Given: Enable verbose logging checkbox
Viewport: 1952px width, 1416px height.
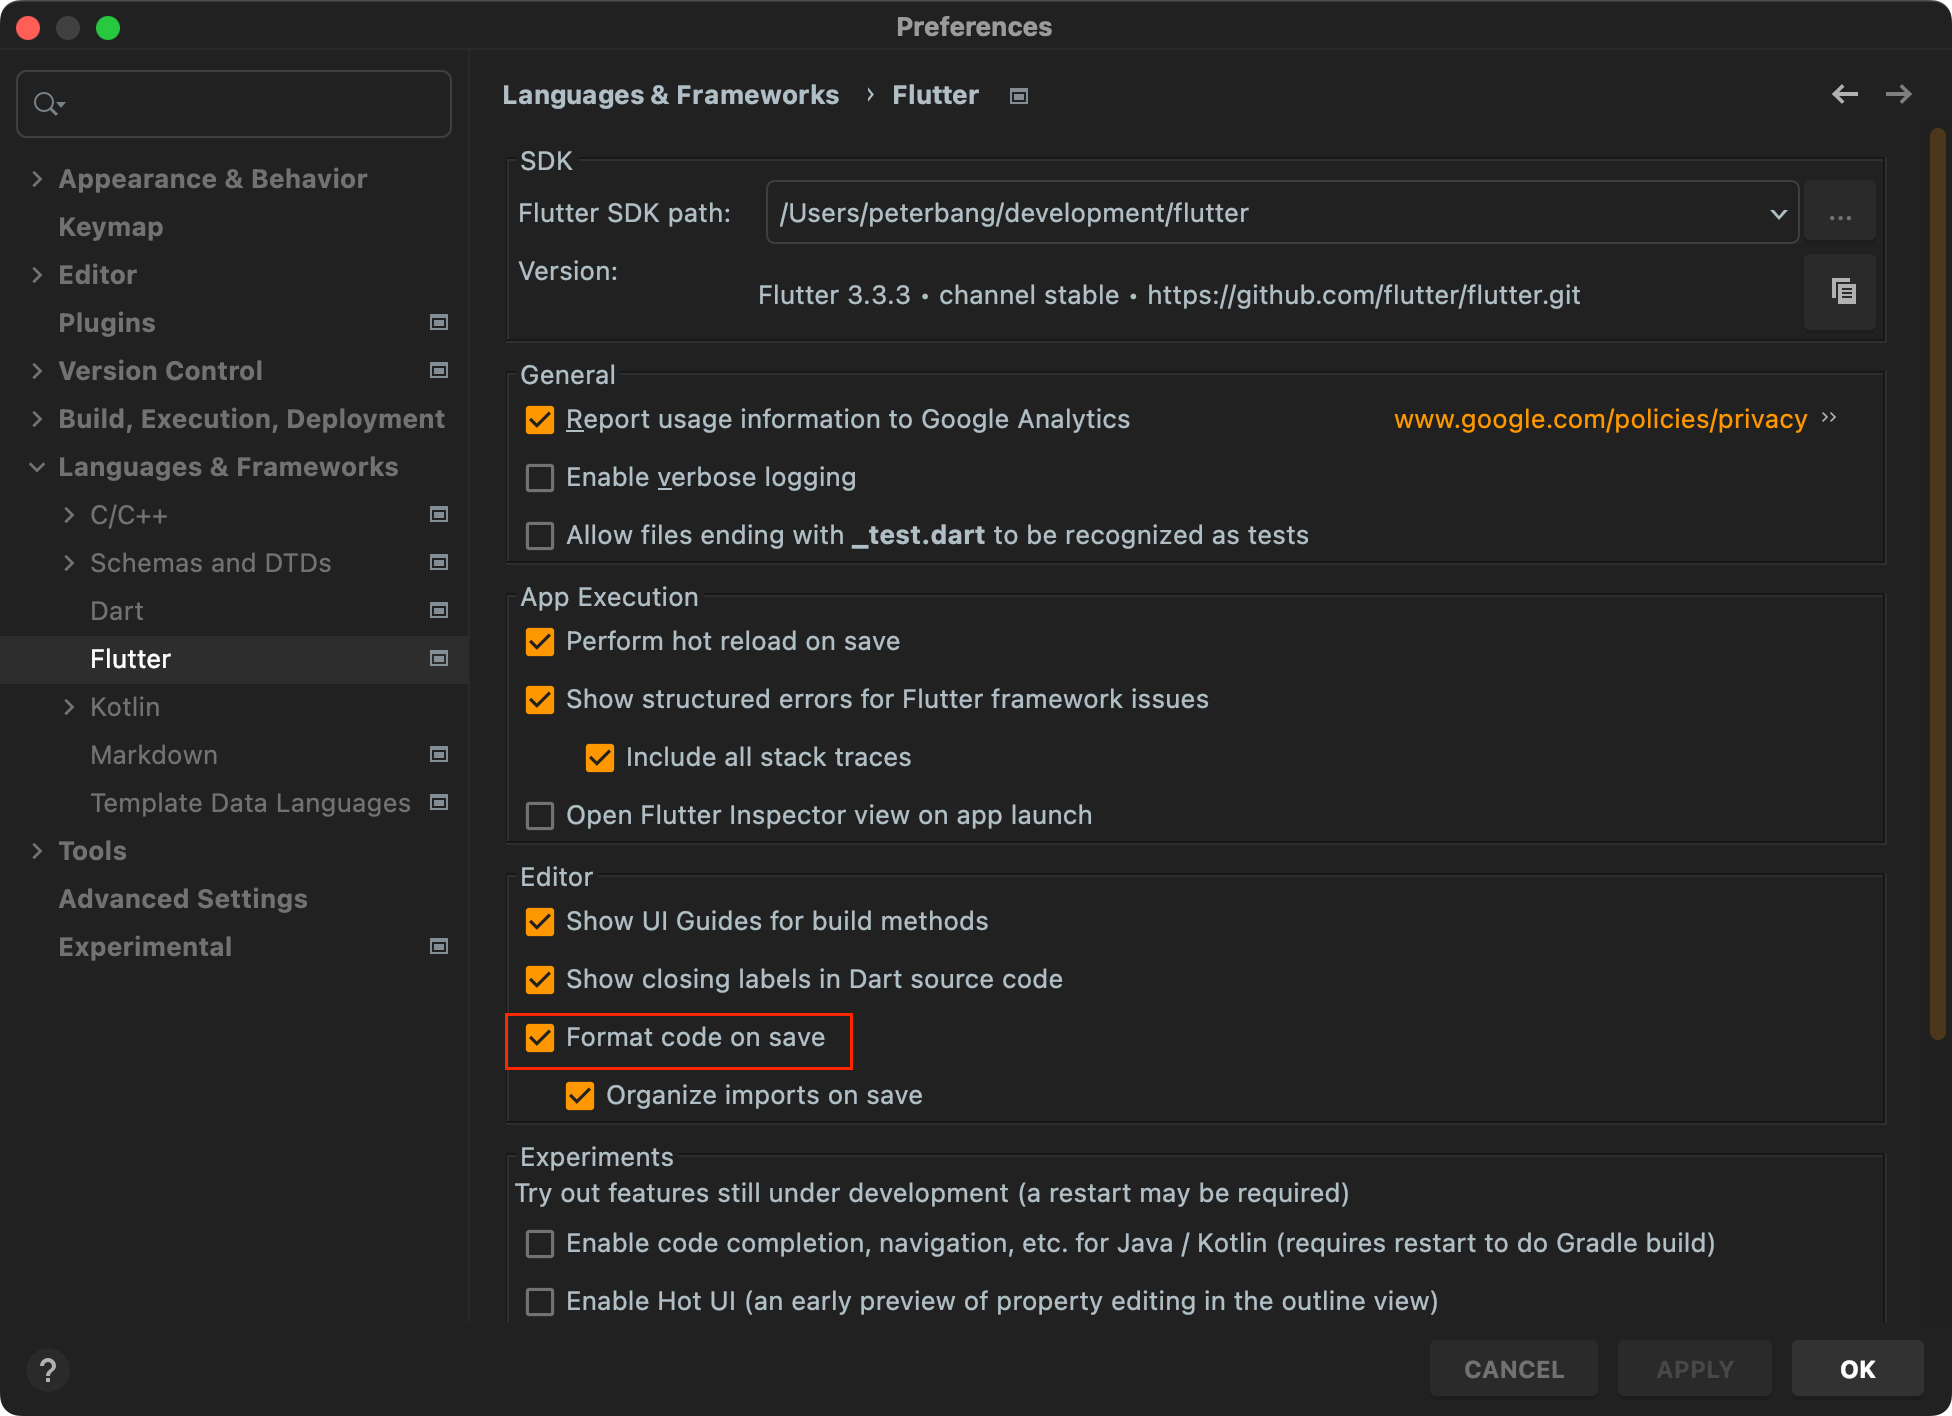Looking at the screenshot, I should click(540, 478).
